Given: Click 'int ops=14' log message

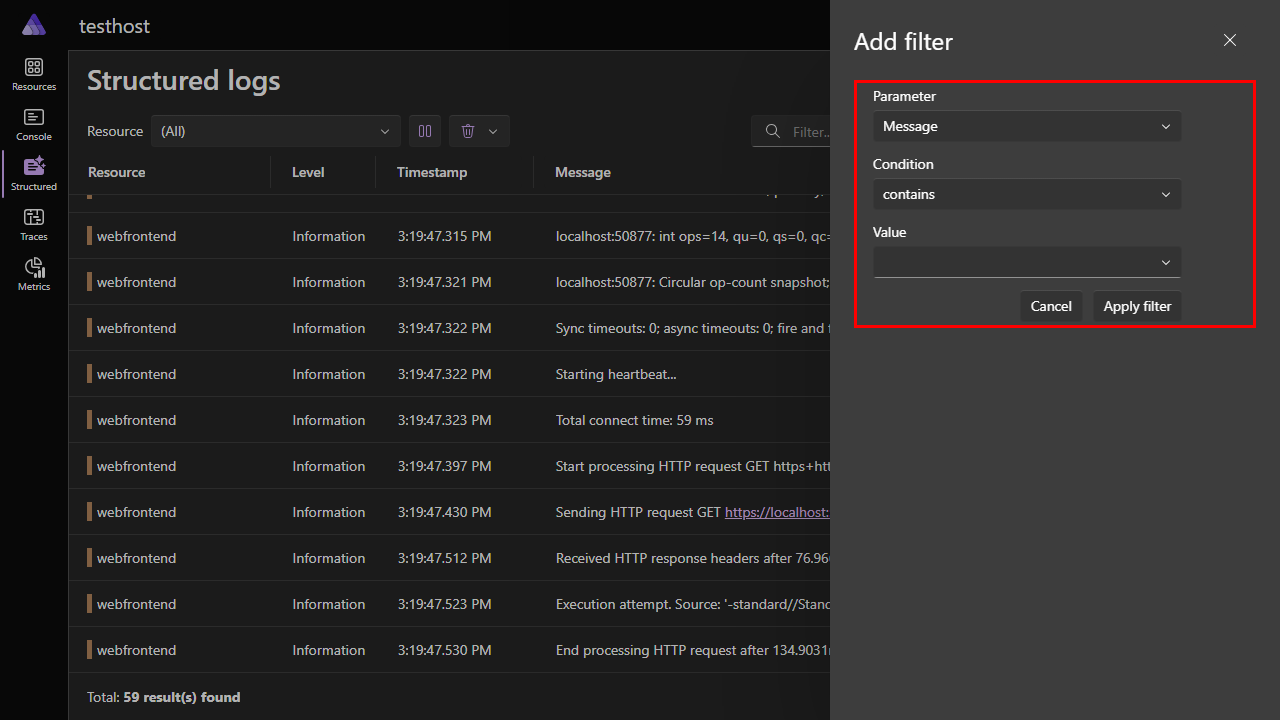Looking at the screenshot, I should click(692, 236).
